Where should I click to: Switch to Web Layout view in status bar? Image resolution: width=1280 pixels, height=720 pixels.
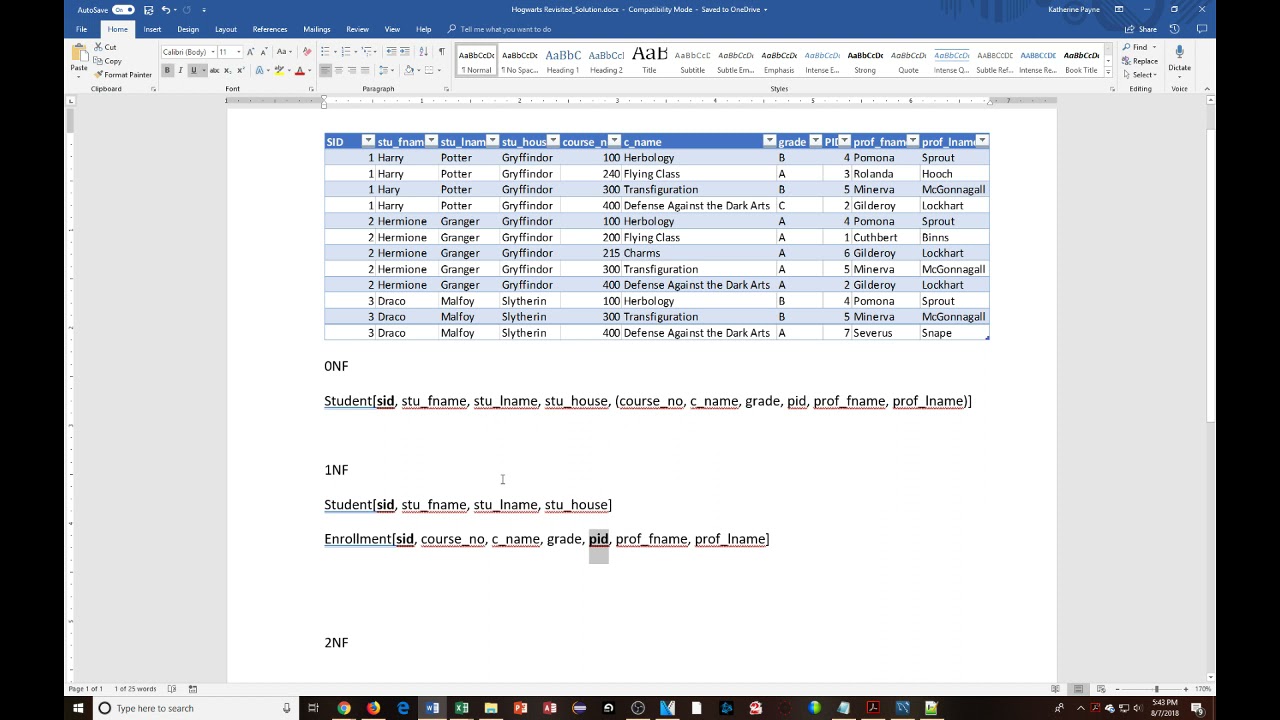1101,689
